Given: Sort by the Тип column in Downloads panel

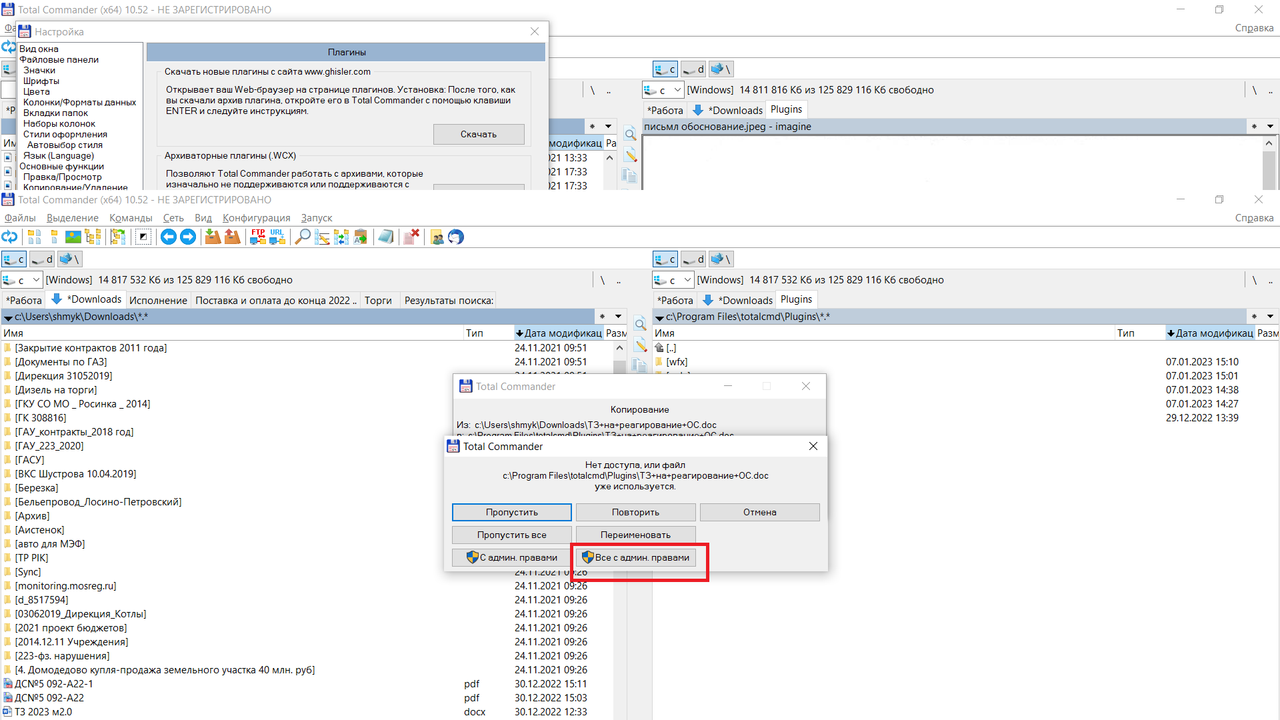Looking at the screenshot, I should point(488,333).
